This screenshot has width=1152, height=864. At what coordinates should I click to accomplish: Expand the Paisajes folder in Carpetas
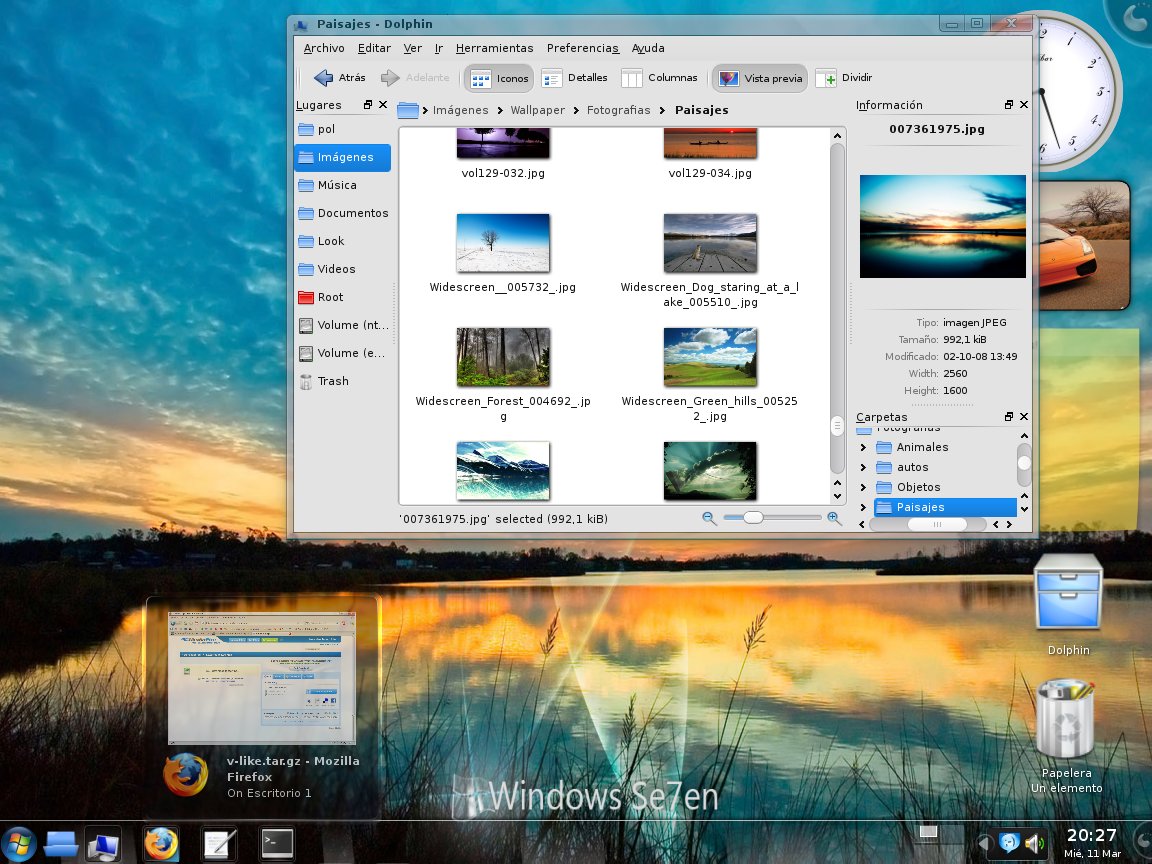(x=863, y=507)
